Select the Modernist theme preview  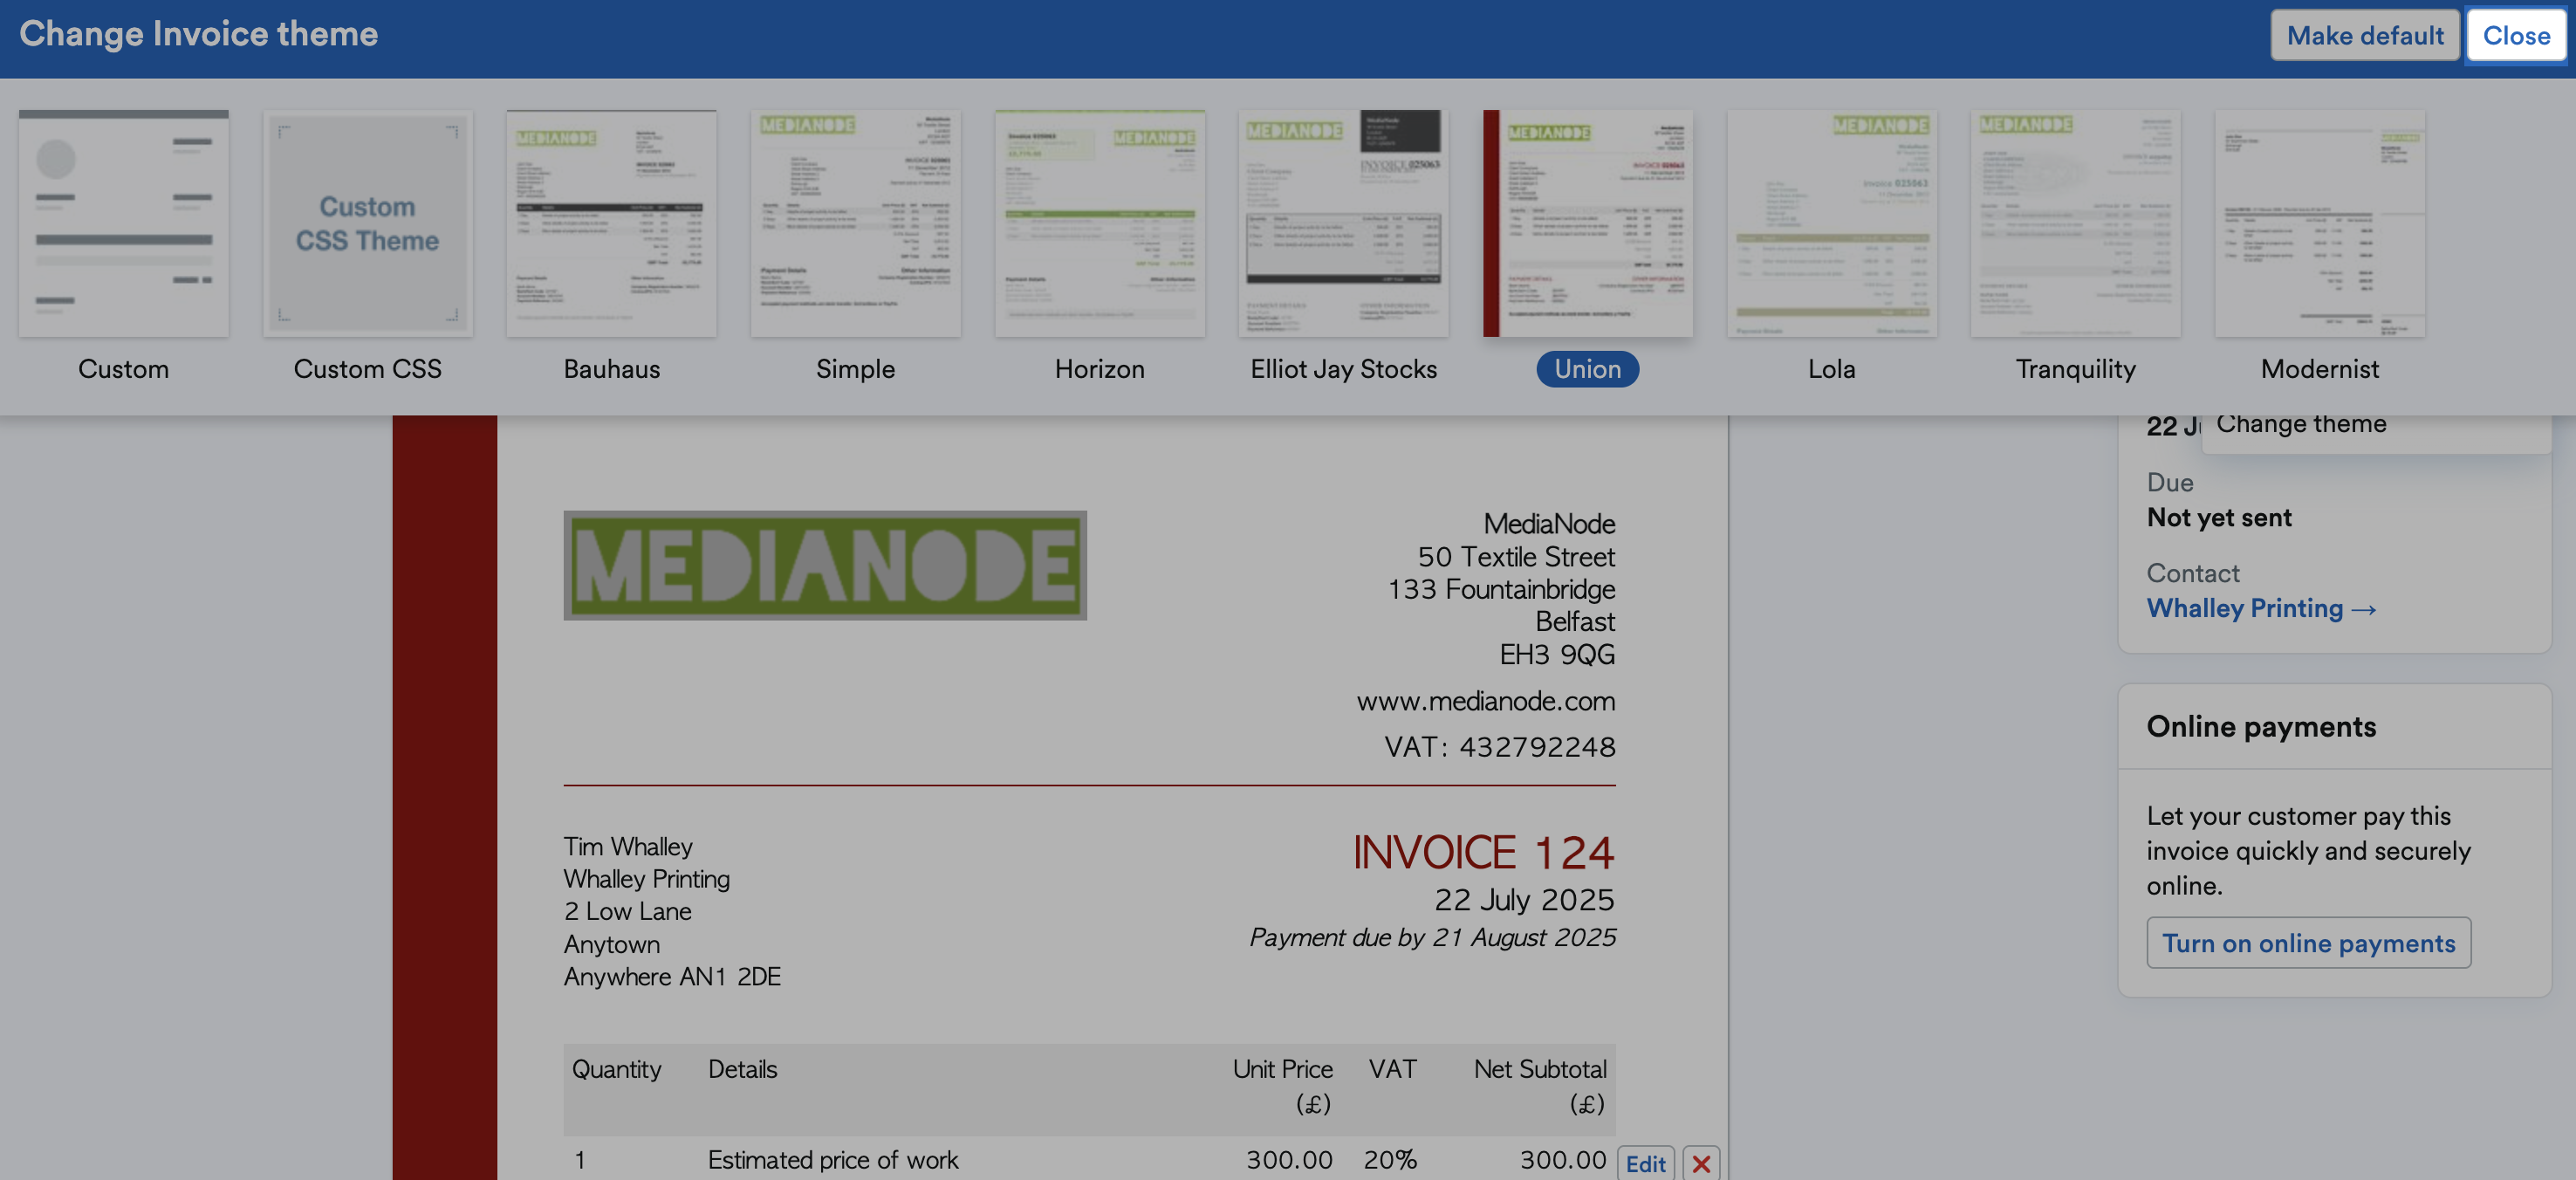pos(2319,223)
